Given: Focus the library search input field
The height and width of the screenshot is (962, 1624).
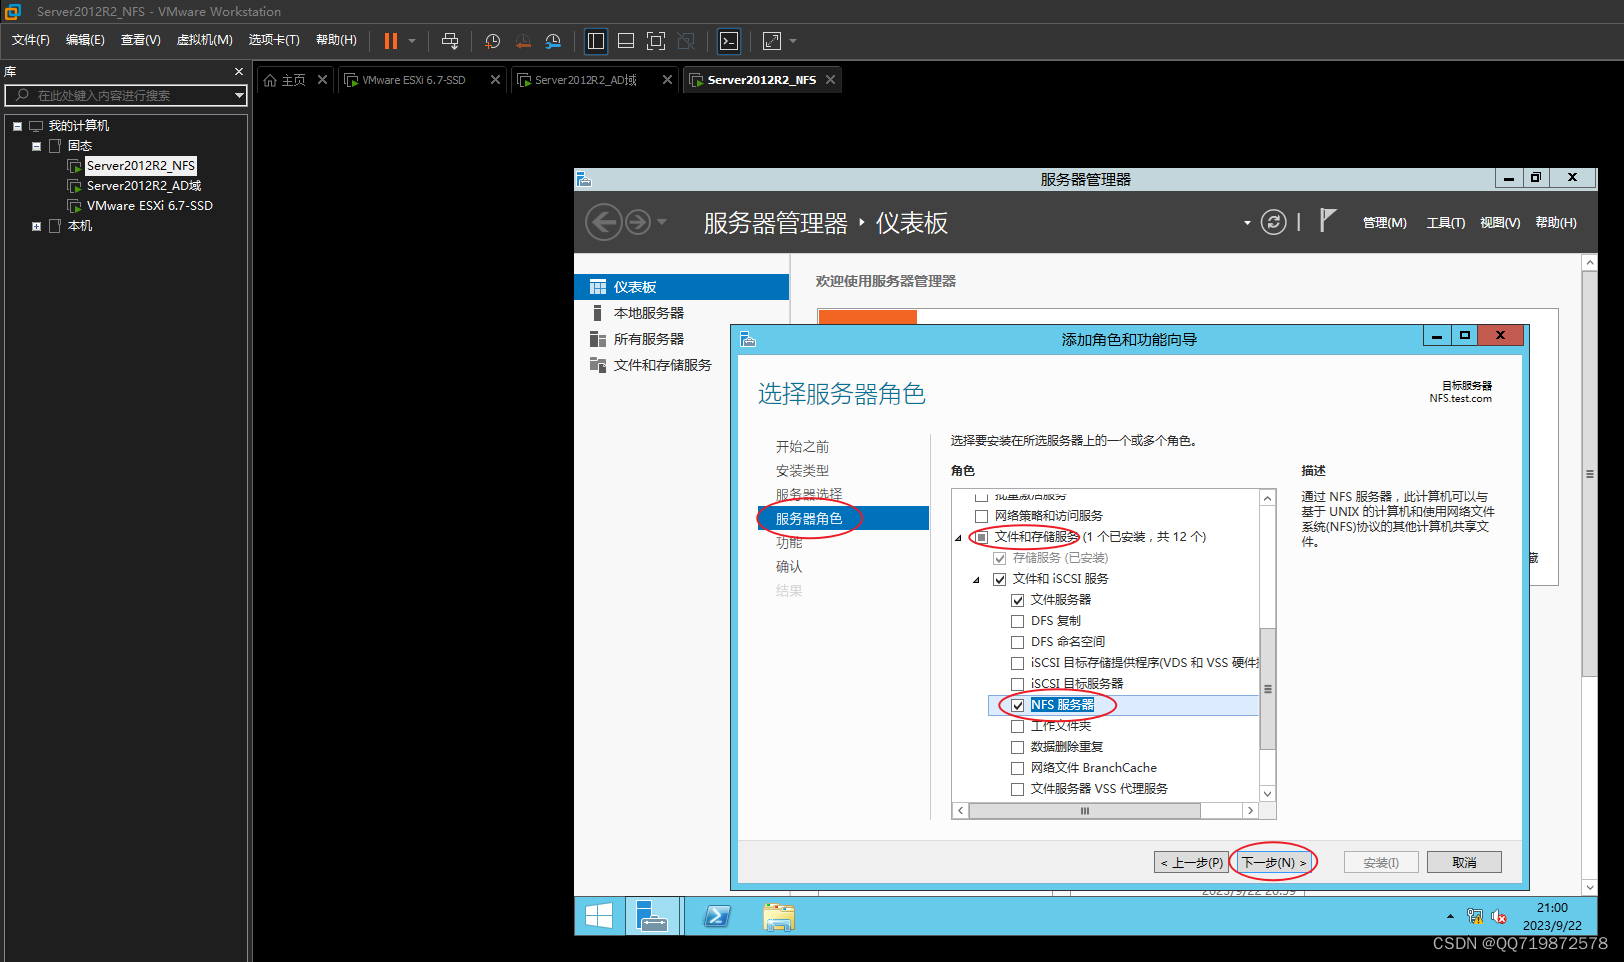Looking at the screenshot, I should [x=126, y=95].
